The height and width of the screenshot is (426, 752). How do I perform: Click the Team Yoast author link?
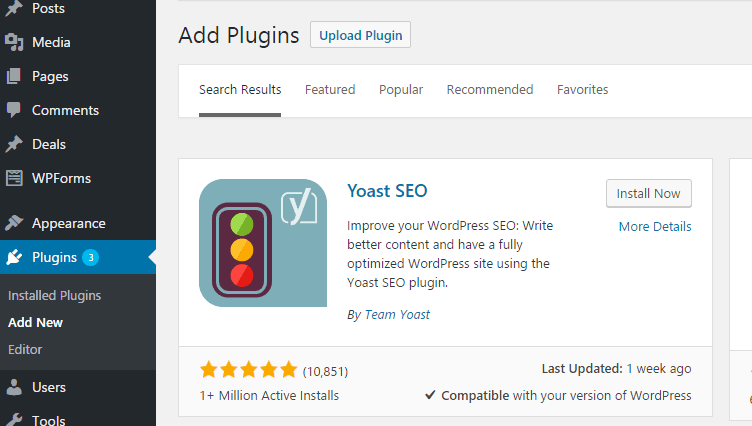pos(397,315)
